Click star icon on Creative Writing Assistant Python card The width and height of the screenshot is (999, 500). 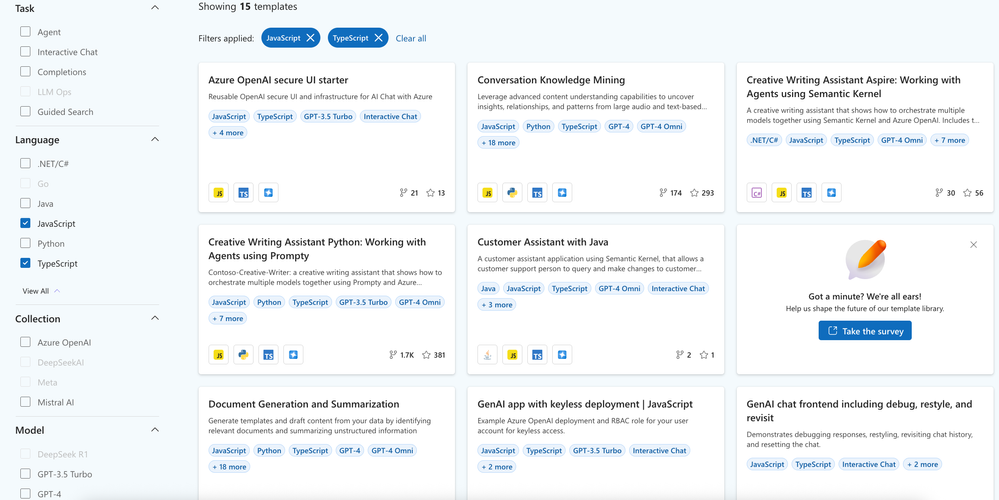[426, 355]
